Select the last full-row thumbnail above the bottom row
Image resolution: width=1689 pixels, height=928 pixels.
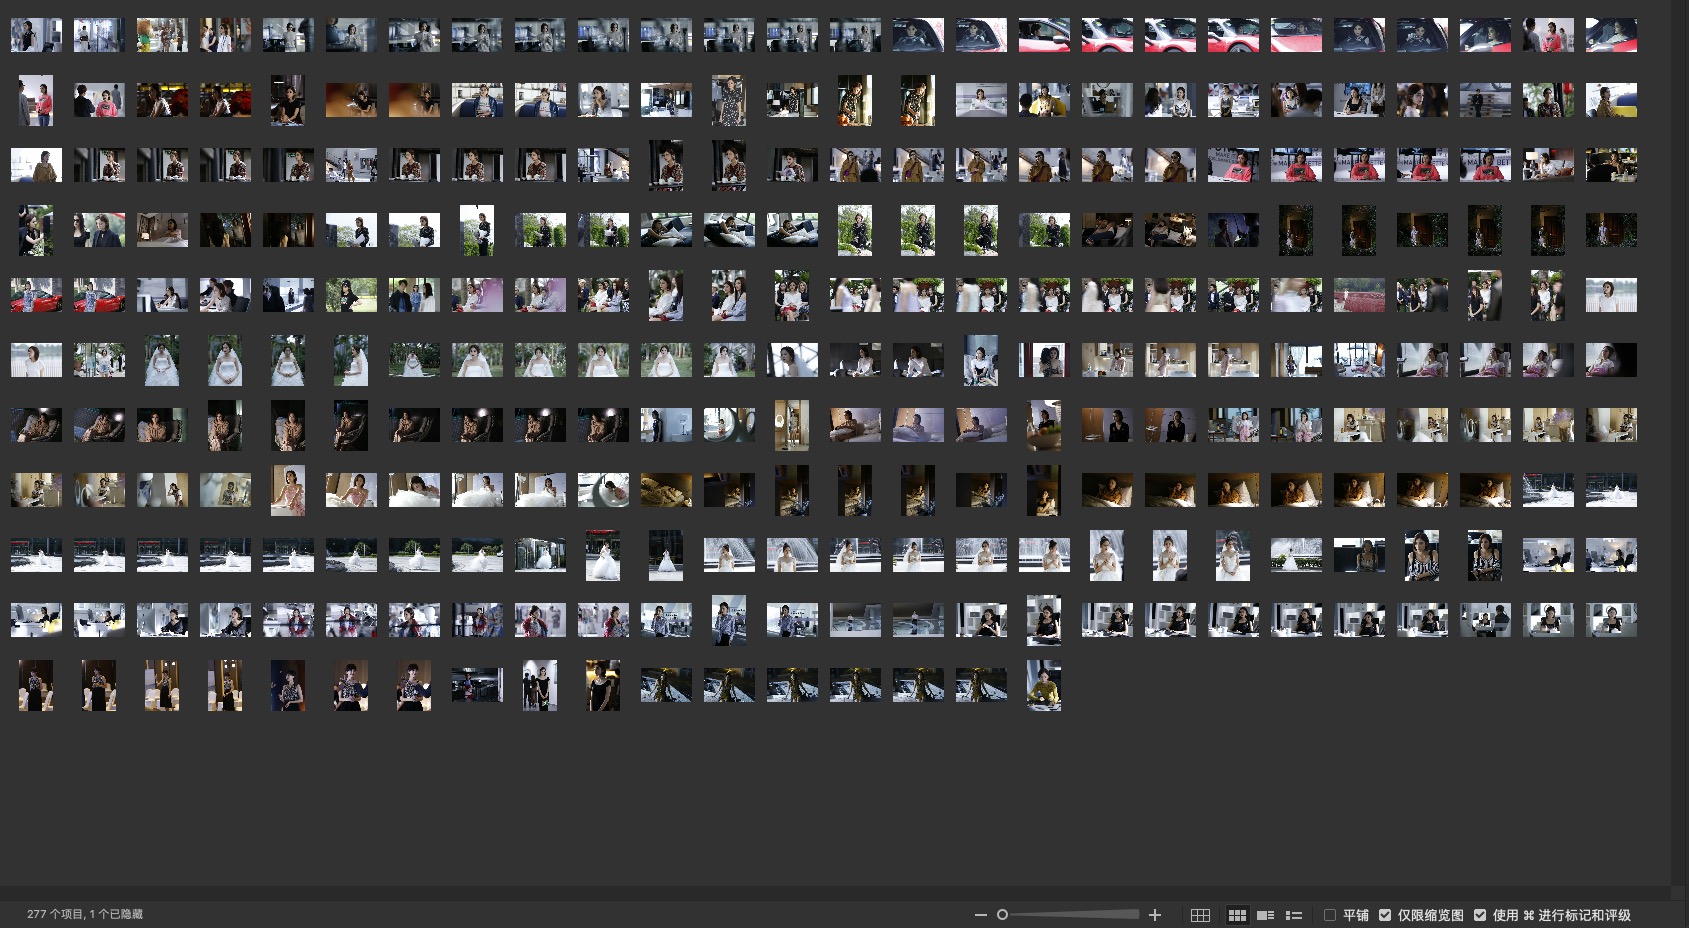click(x=1611, y=620)
